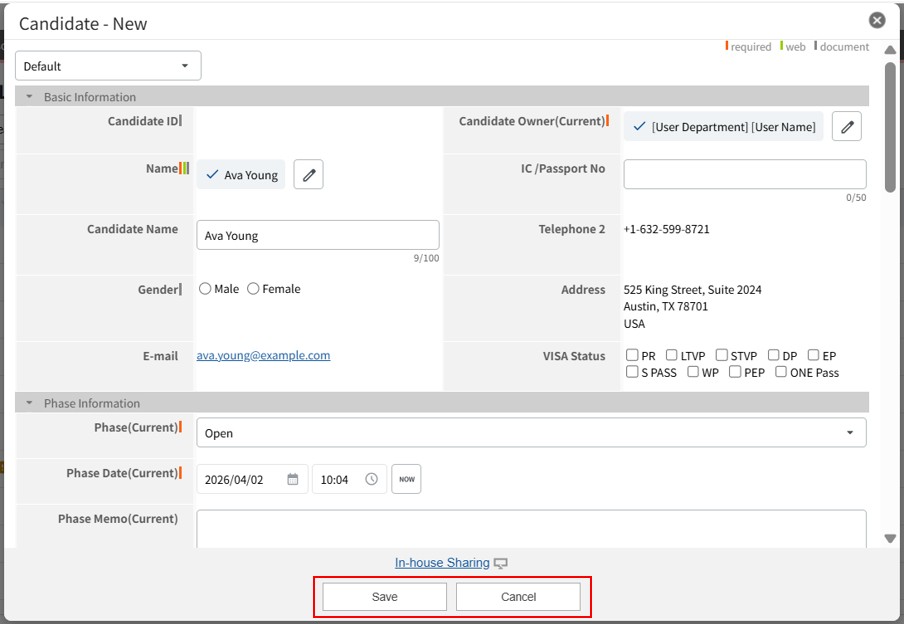904x624 pixels.
Task: Open the calendar icon in Phase Date
Action: click(x=293, y=479)
